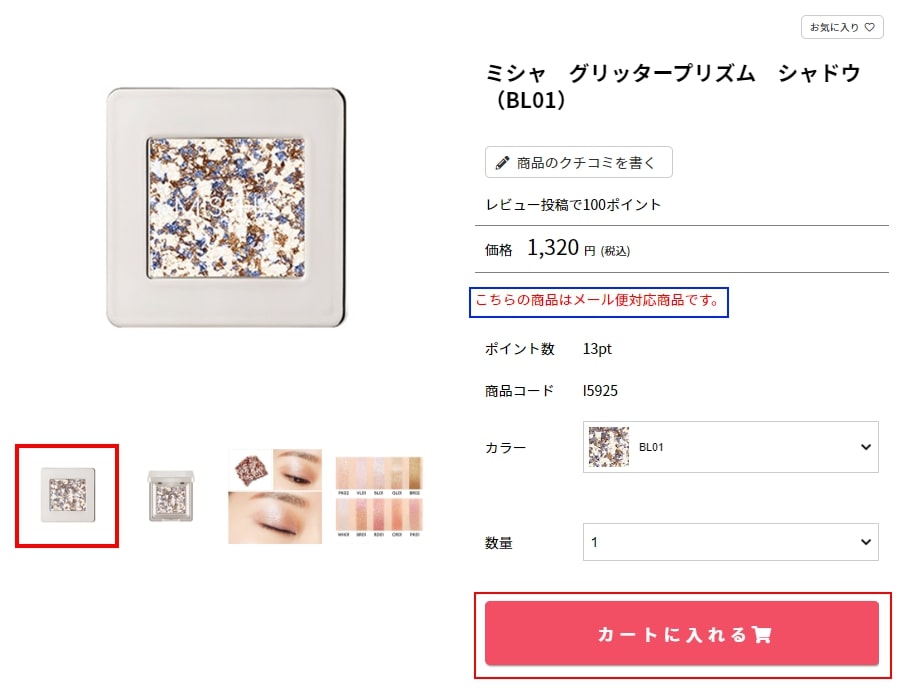Add item with カートに入れる button
900x695 pixels.
[x=682, y=634]
